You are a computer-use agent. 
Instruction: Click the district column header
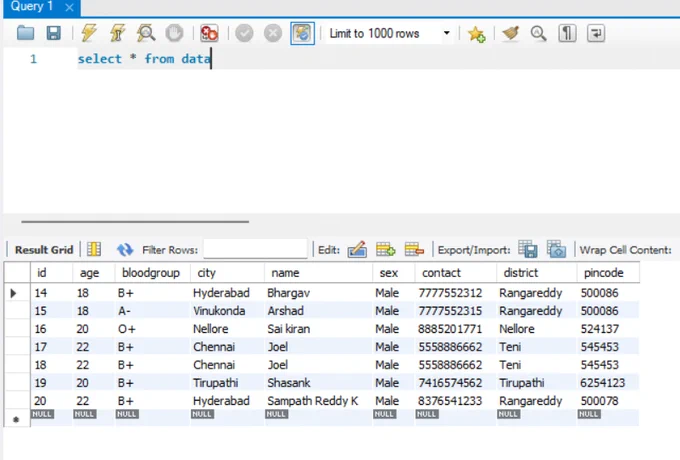click(536, 273)
